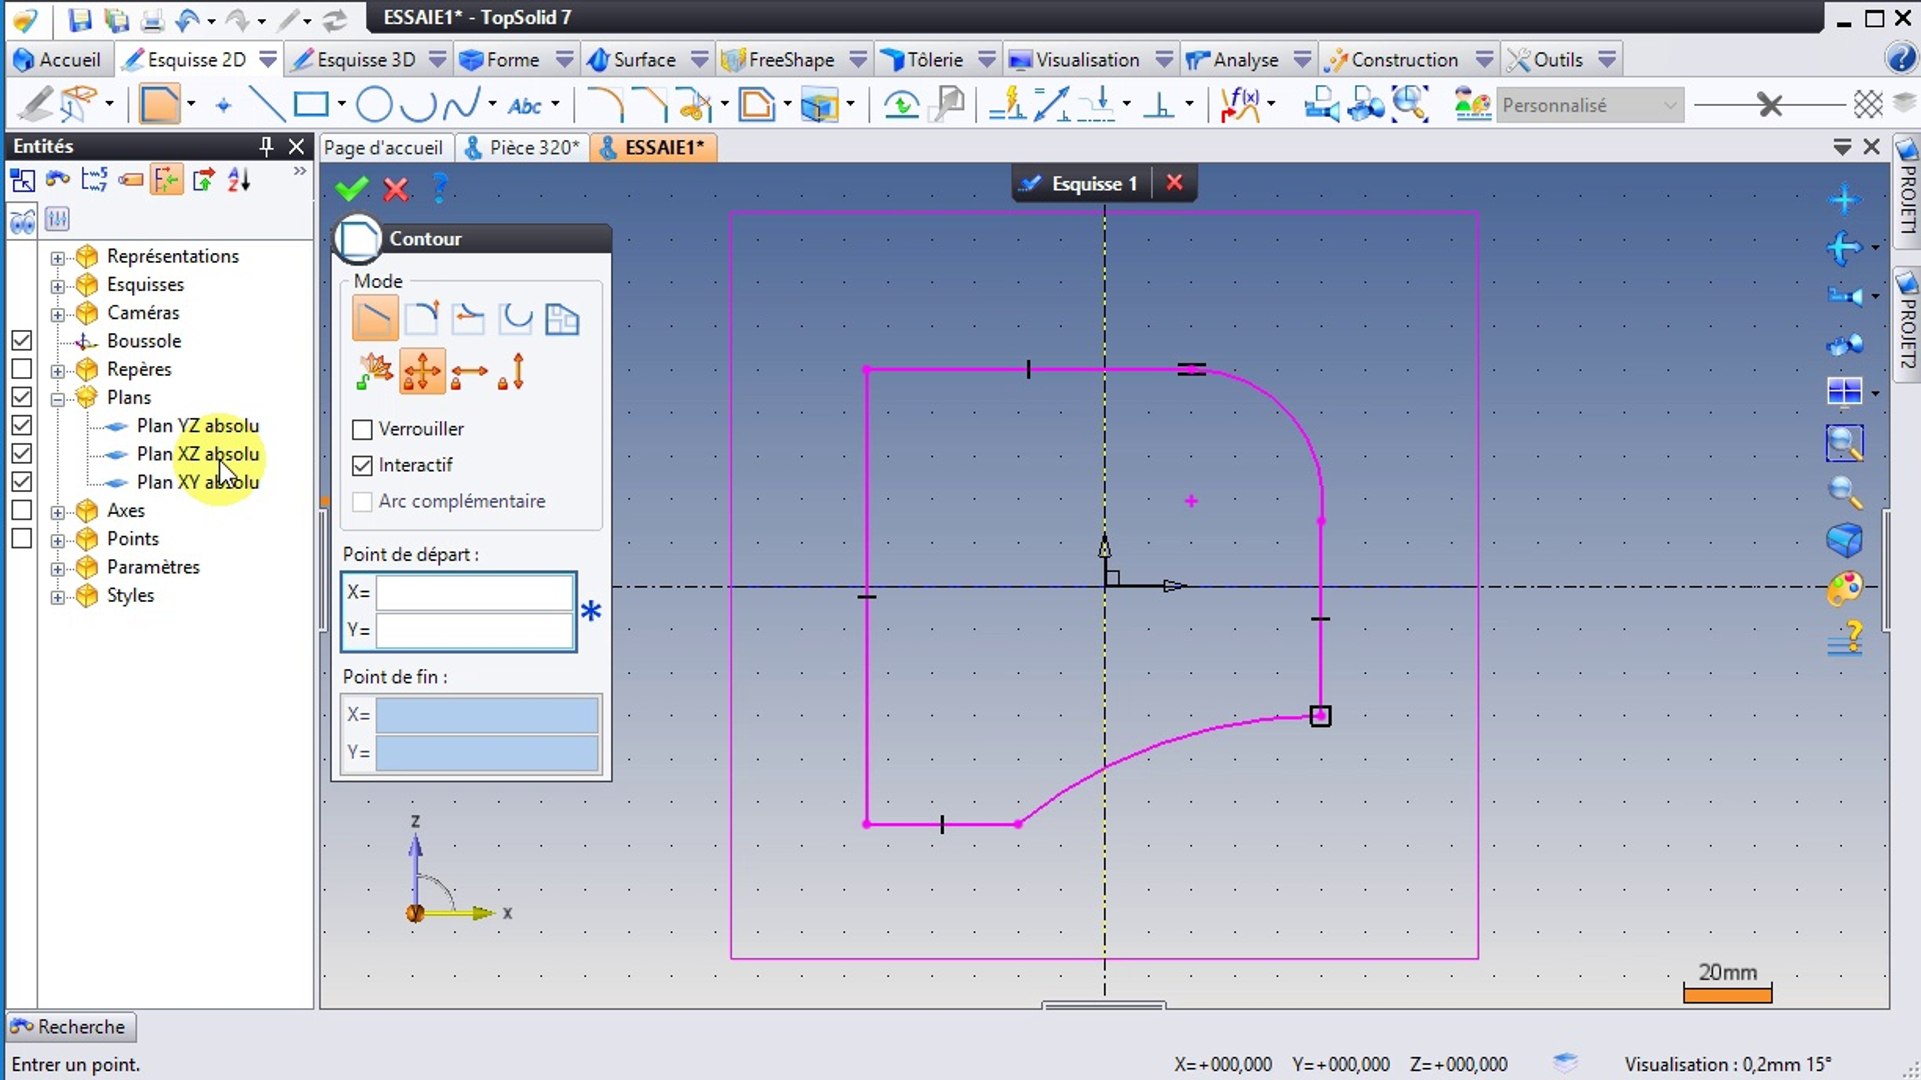Image resolution: width=1921 pixels, height=1080 pixels.
Task: Click the green checkmark to validate
Action: coord(351,188)
